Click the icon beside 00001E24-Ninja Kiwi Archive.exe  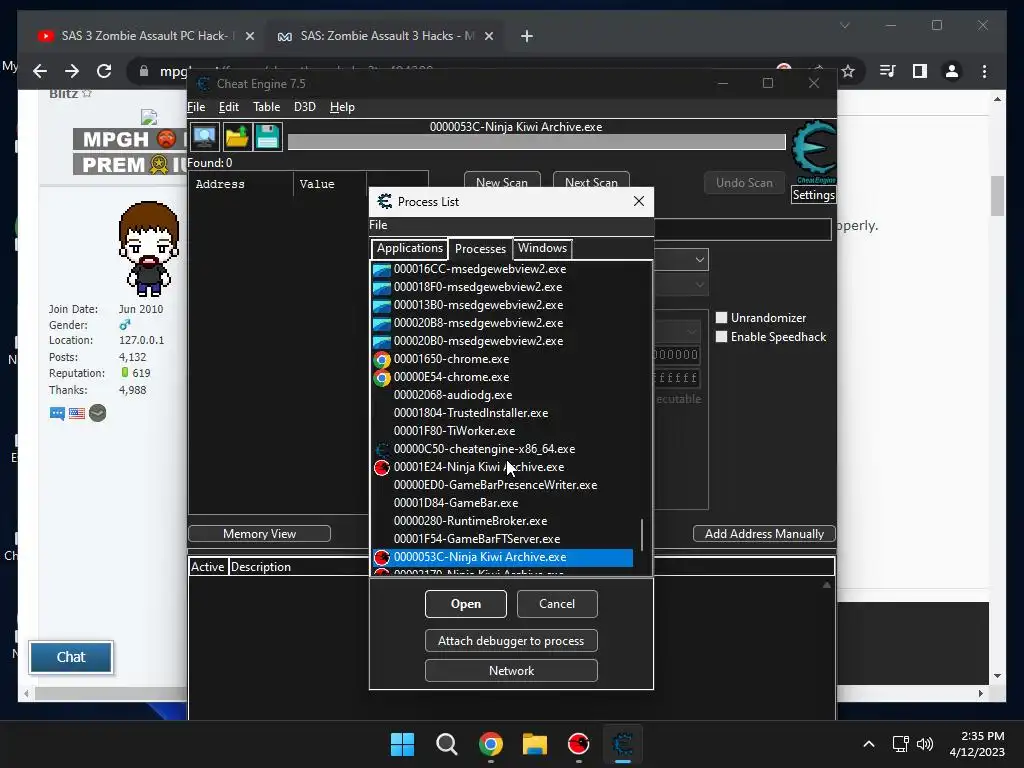(x=382, y=468)
